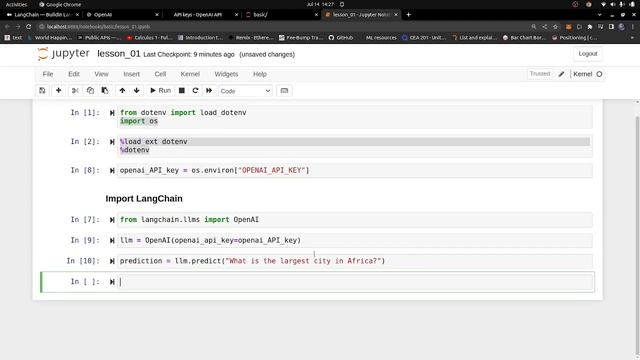Run the selected cell
Screen dimensions: 640x360
click(x=160, y=91)
